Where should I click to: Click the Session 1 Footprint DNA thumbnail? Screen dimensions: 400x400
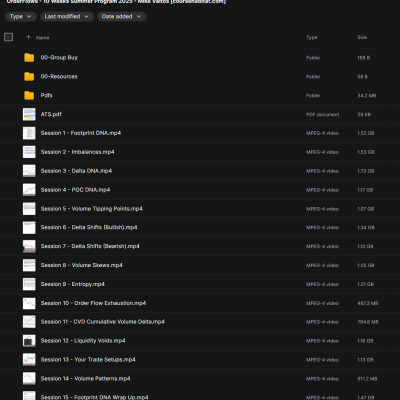(29, 133)
